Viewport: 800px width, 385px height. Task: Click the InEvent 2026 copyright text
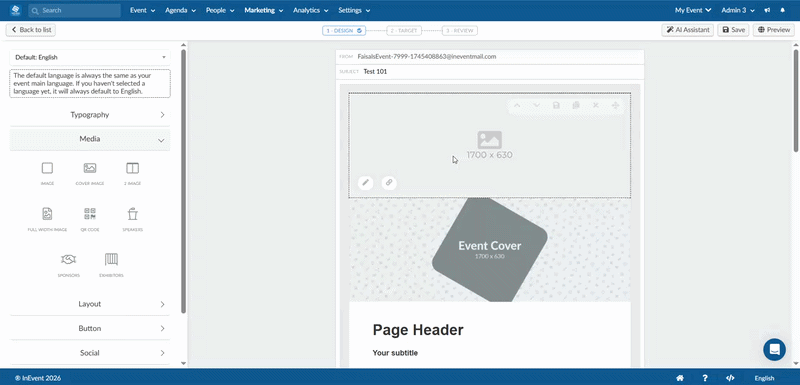point(38,378)
